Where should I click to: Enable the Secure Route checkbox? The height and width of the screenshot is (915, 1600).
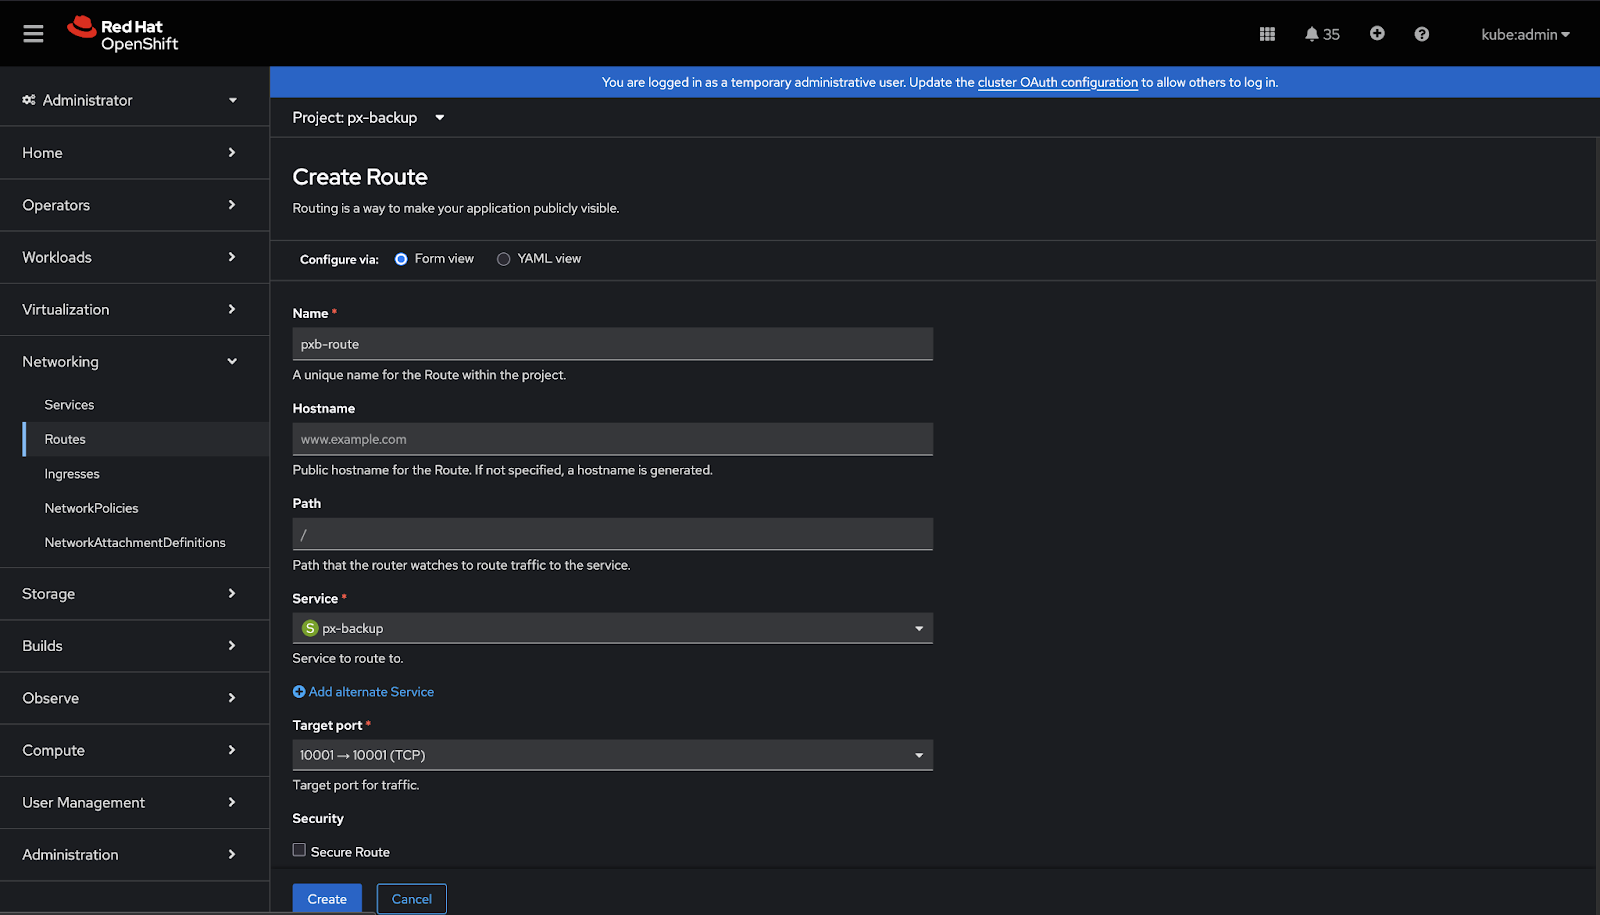(x=299, y=850)
